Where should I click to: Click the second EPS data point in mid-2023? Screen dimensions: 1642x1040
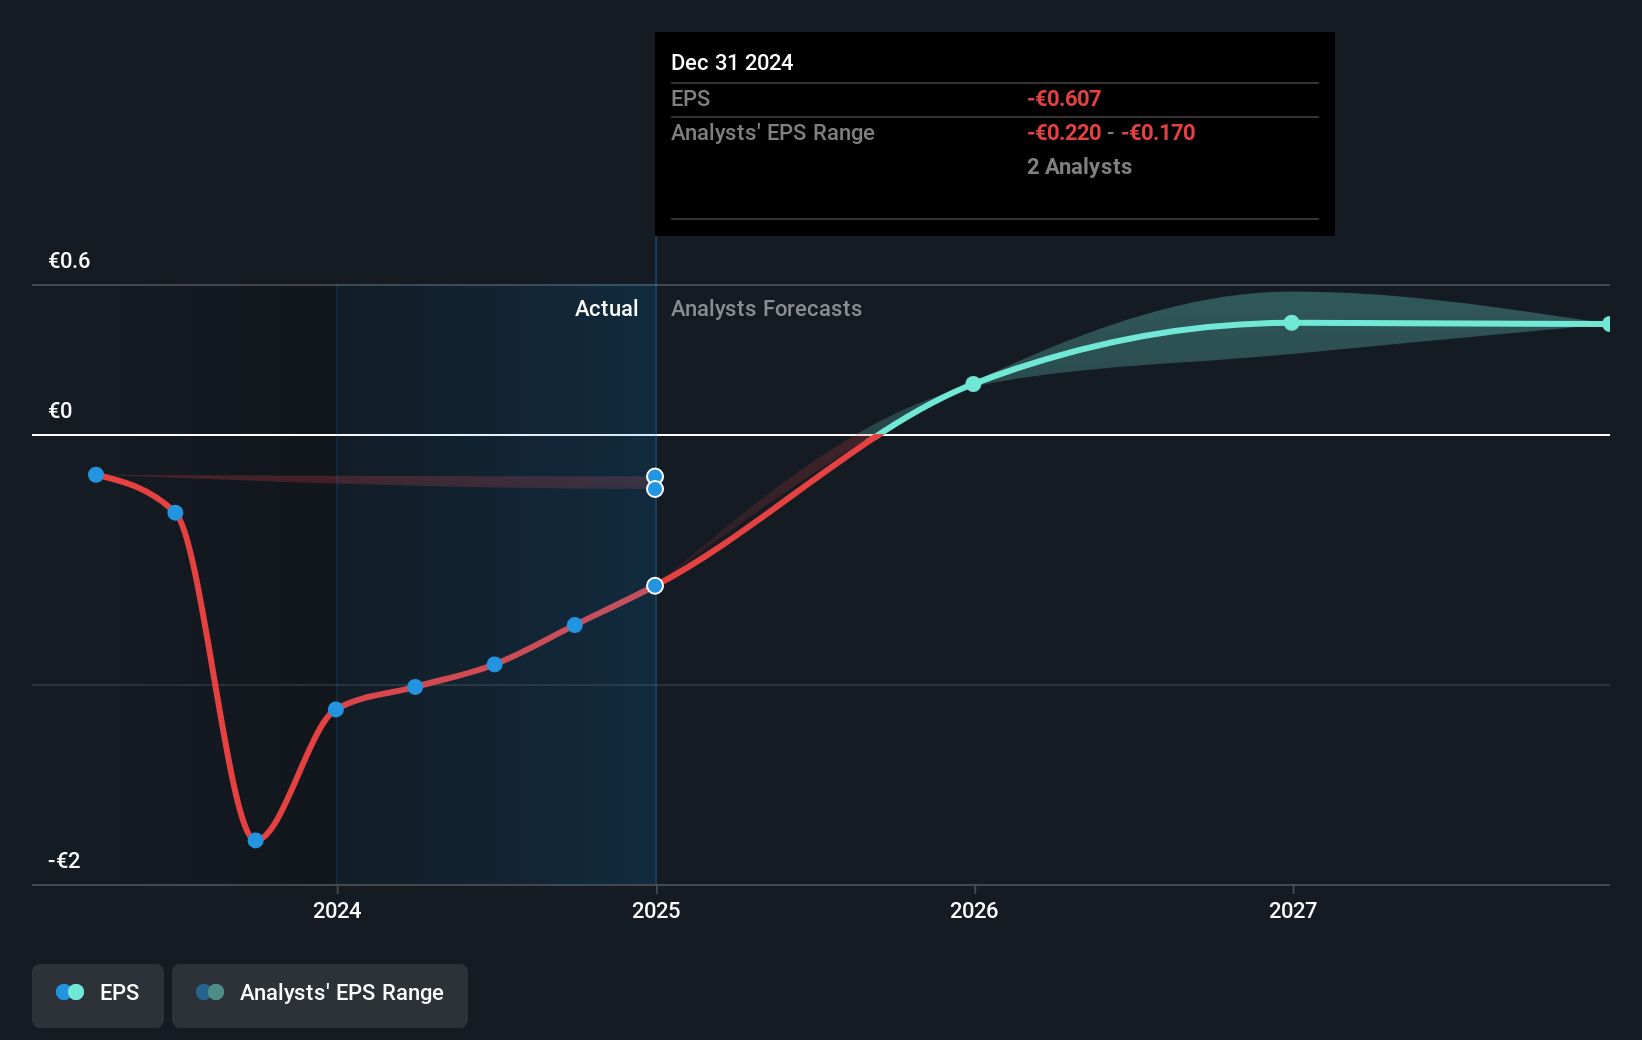click(175, 513)
